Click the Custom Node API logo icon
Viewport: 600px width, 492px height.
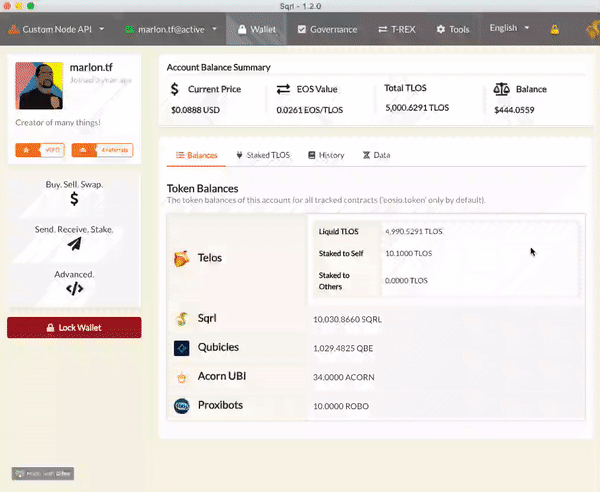pos(14,29)
